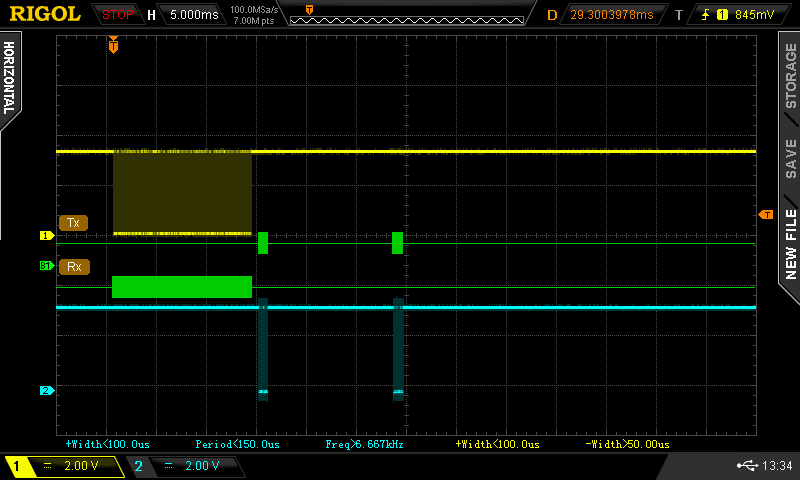Open the NEW FILE menu tab
800x480 pixels.
click(790, 245)
